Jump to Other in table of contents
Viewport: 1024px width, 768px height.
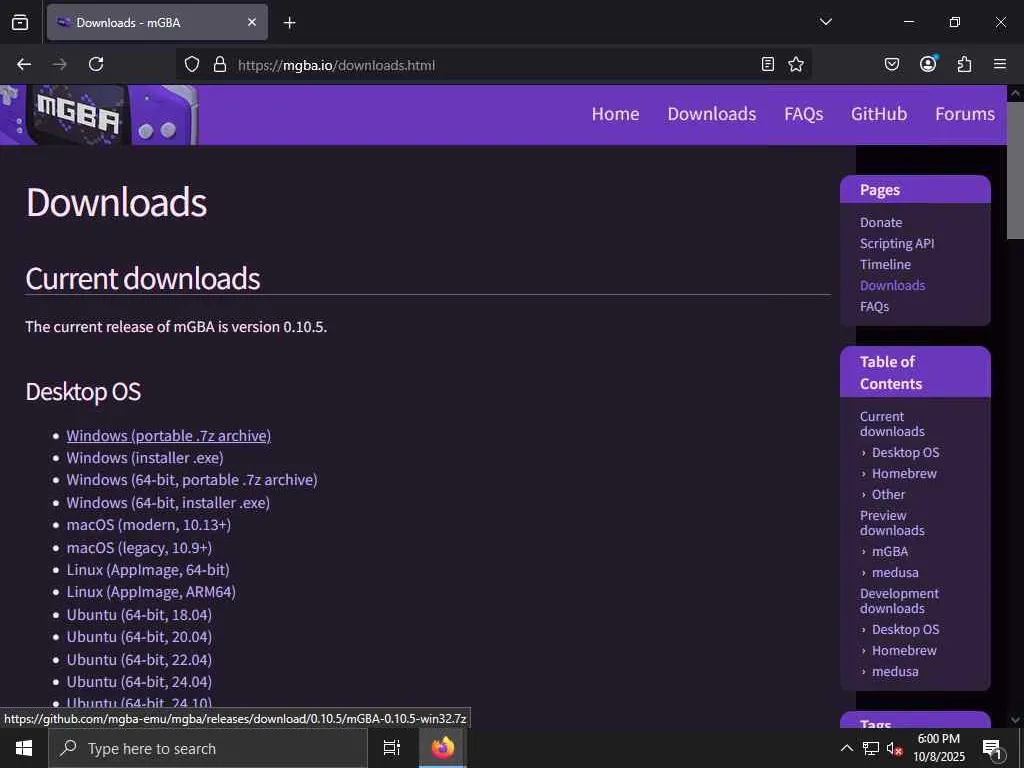[888, 494]
